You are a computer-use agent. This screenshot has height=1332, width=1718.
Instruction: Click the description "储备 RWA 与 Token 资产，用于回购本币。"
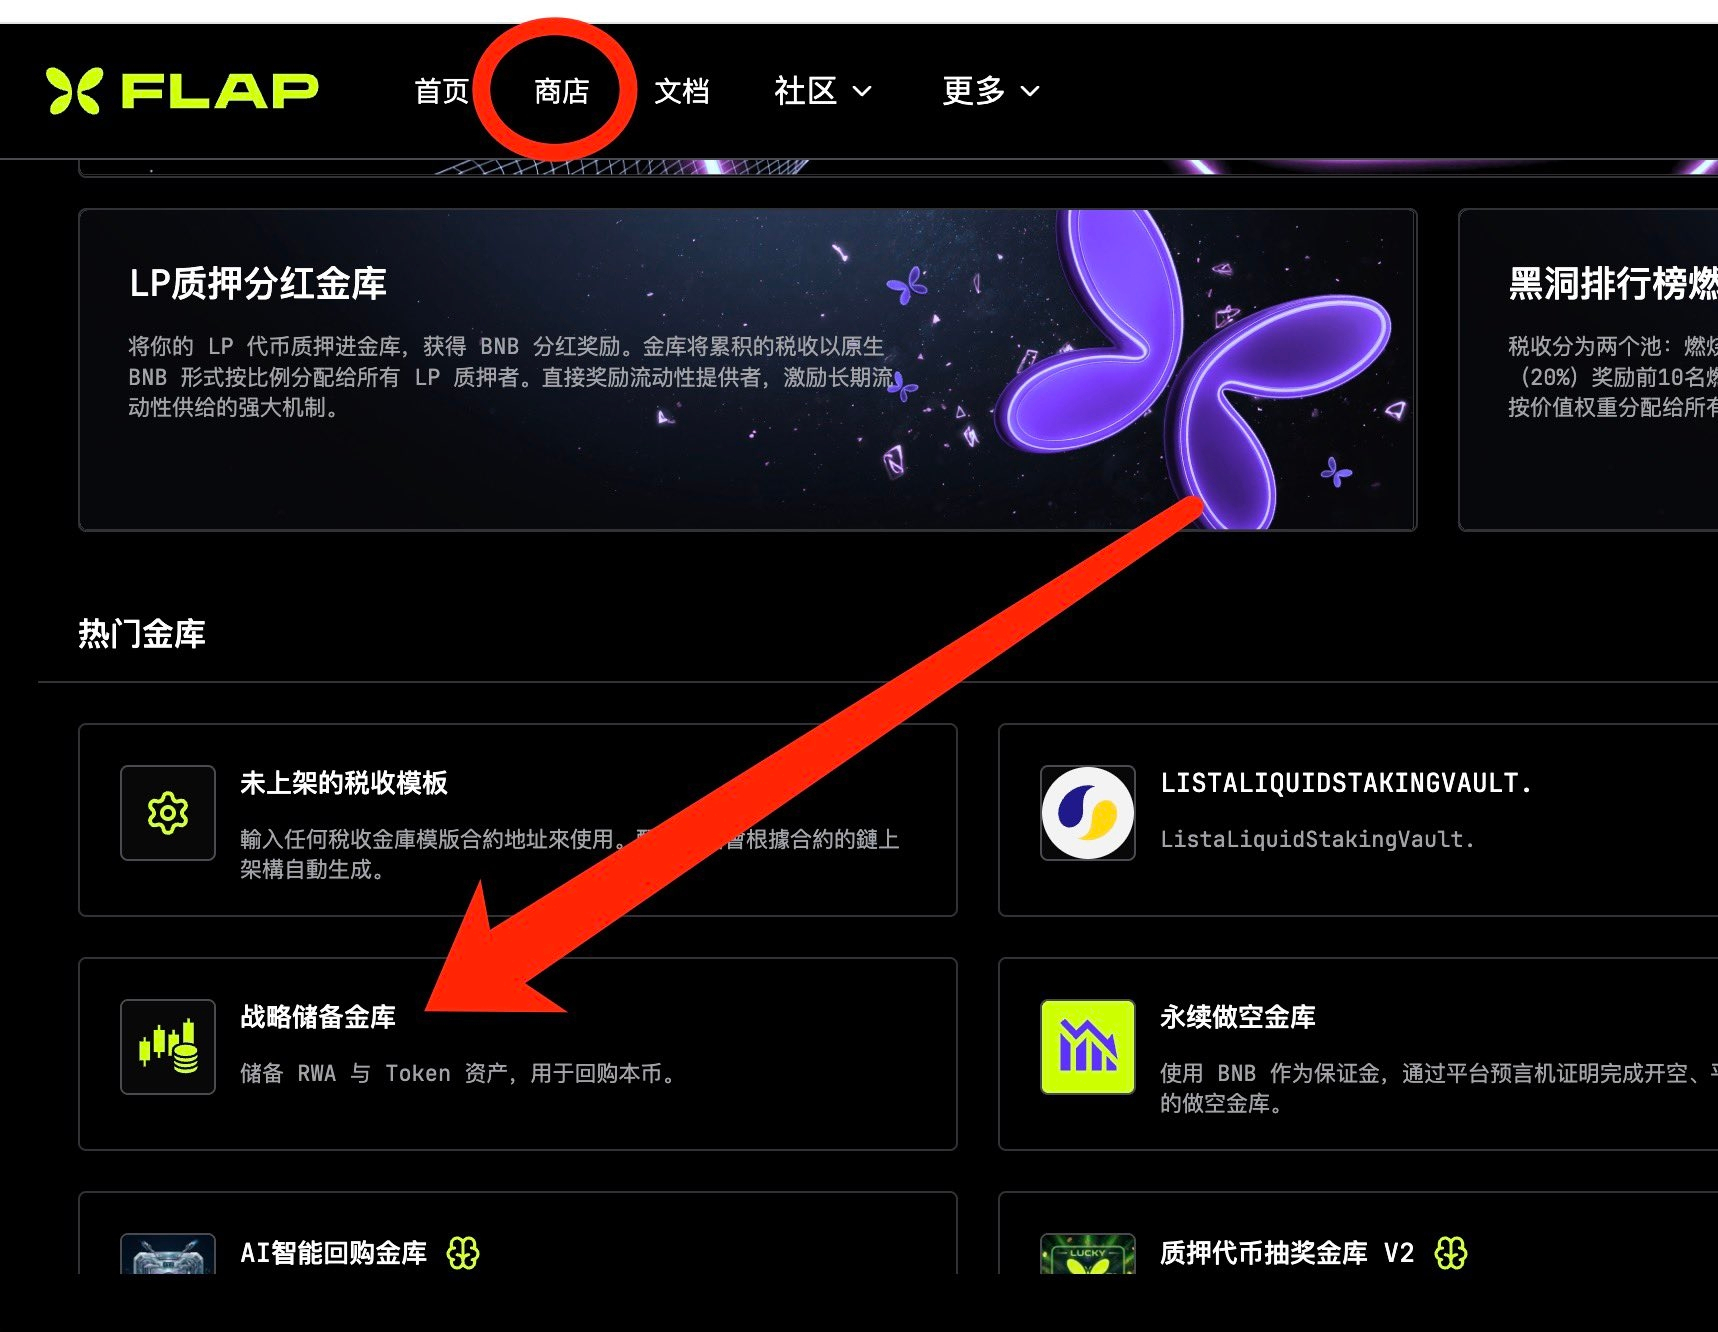point(460,1073)
